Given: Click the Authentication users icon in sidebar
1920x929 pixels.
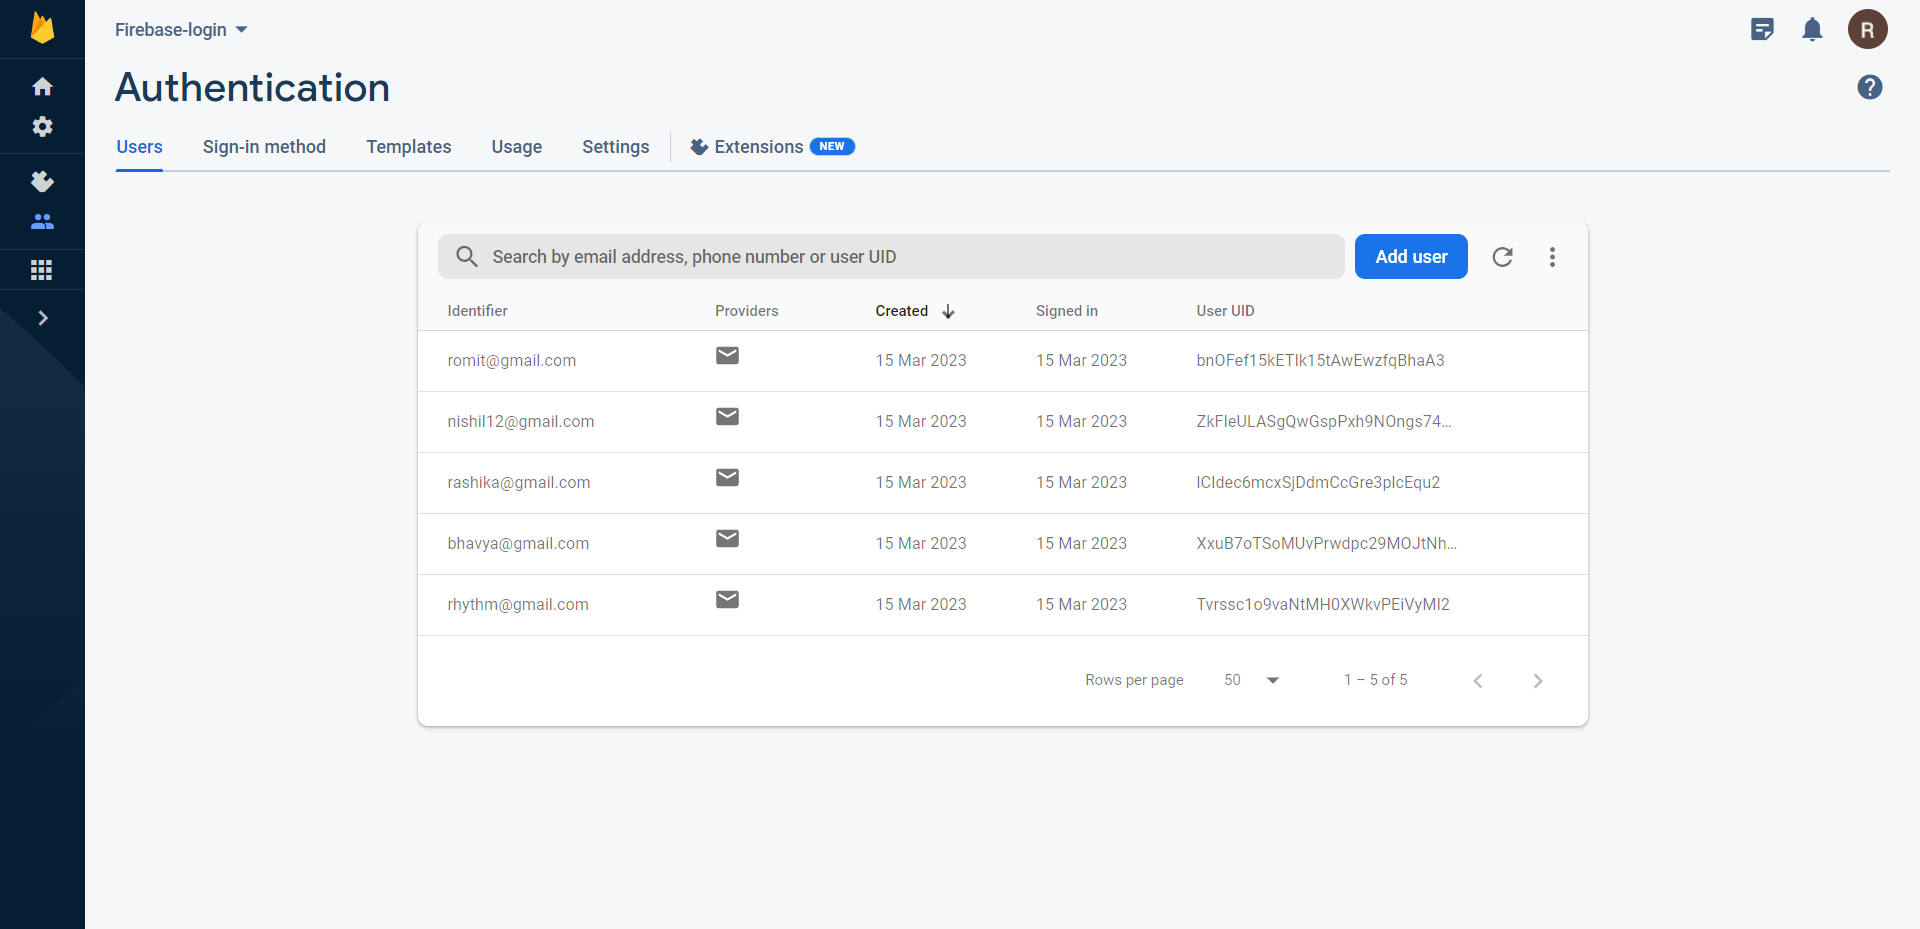Looking at the screenshot, I should pyautogui.click(x=42, y=222).
